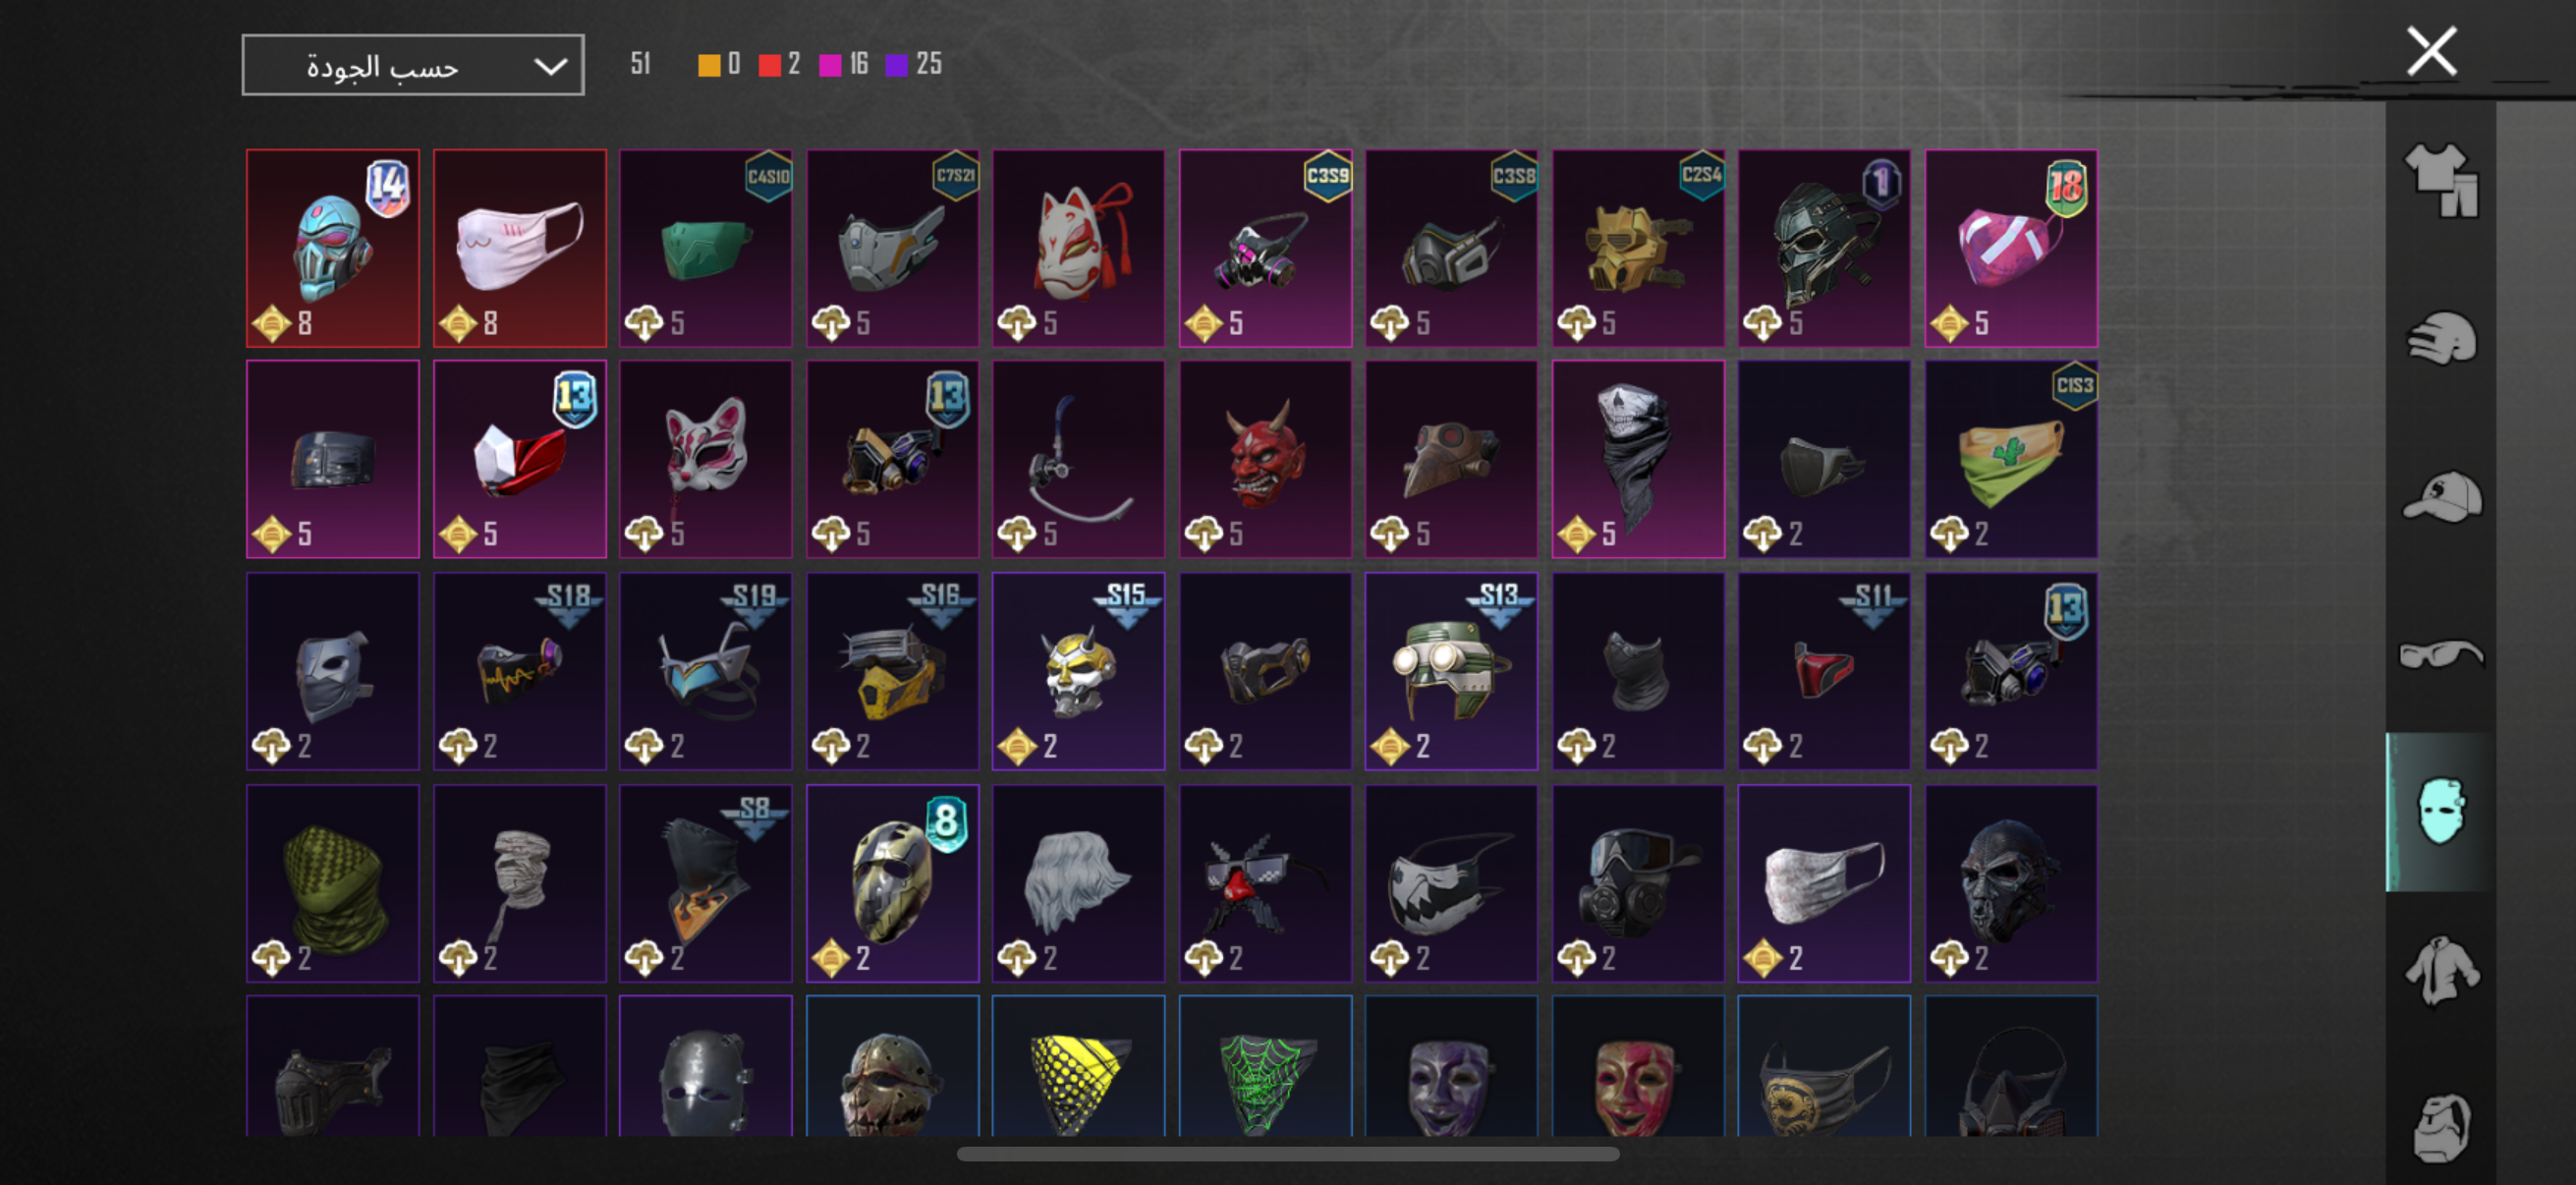The image size is (2576, 1185).
Task: Filter by red quality color swatch
Action: point(769,66)
